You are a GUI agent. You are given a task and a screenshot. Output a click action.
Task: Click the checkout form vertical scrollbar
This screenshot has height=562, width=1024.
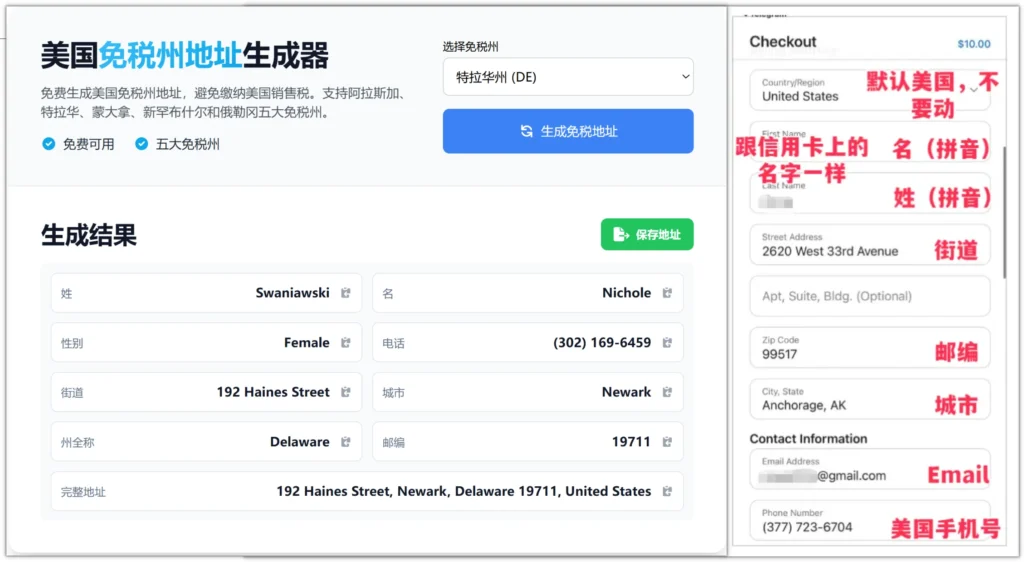click(1005, 210)
